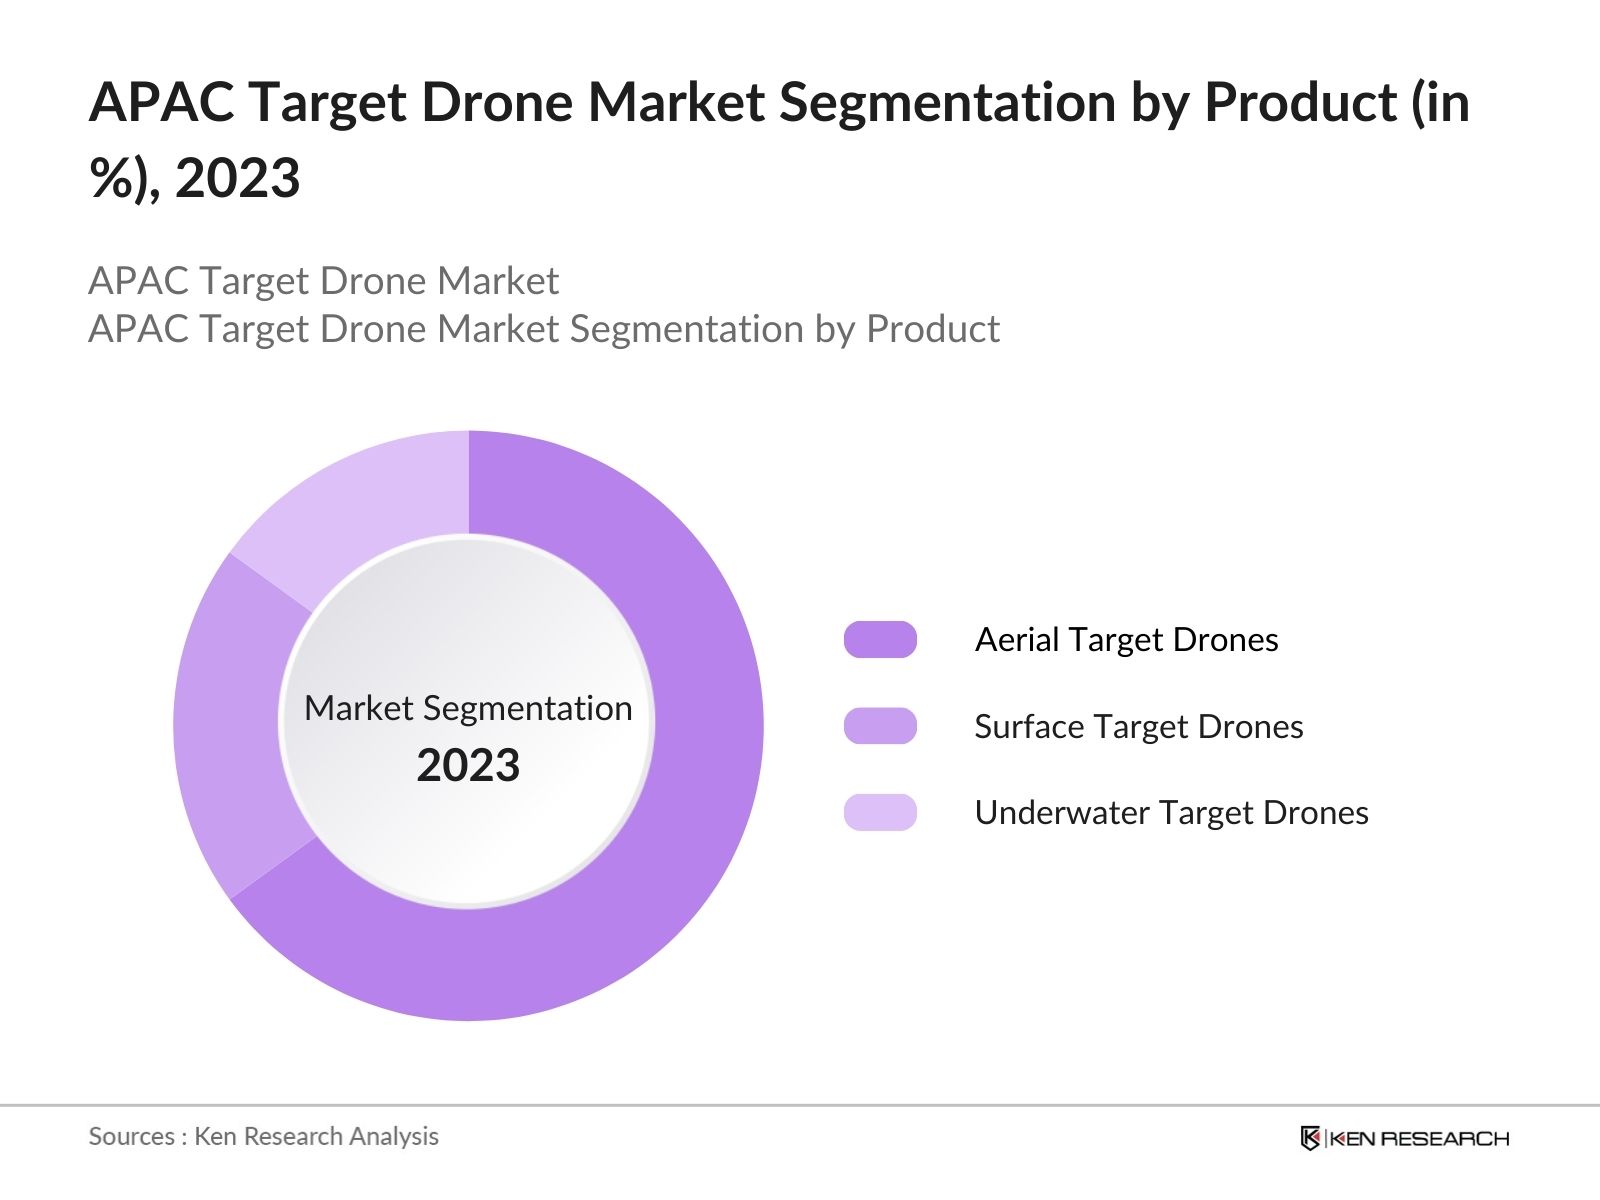Click the Ken Research Analysis source link
The height and width of the screenshot is (1200, 1600).
(264, 1136)
